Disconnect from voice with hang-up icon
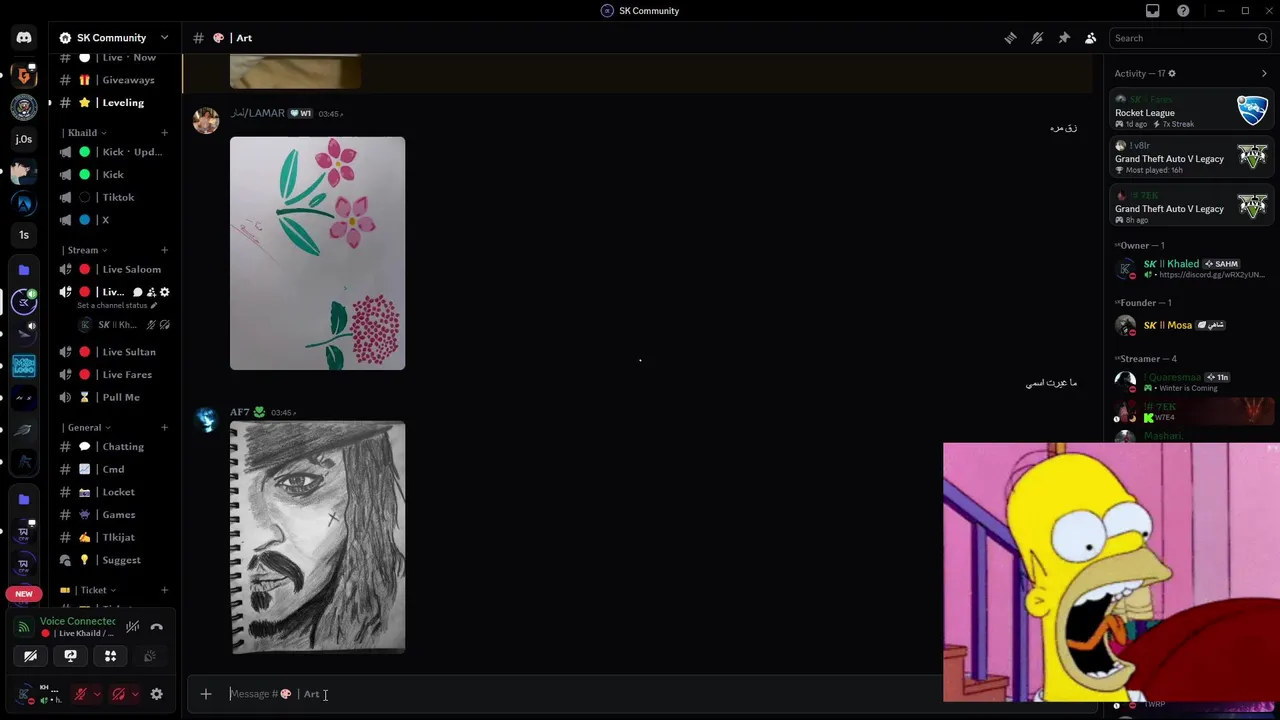 157,627
